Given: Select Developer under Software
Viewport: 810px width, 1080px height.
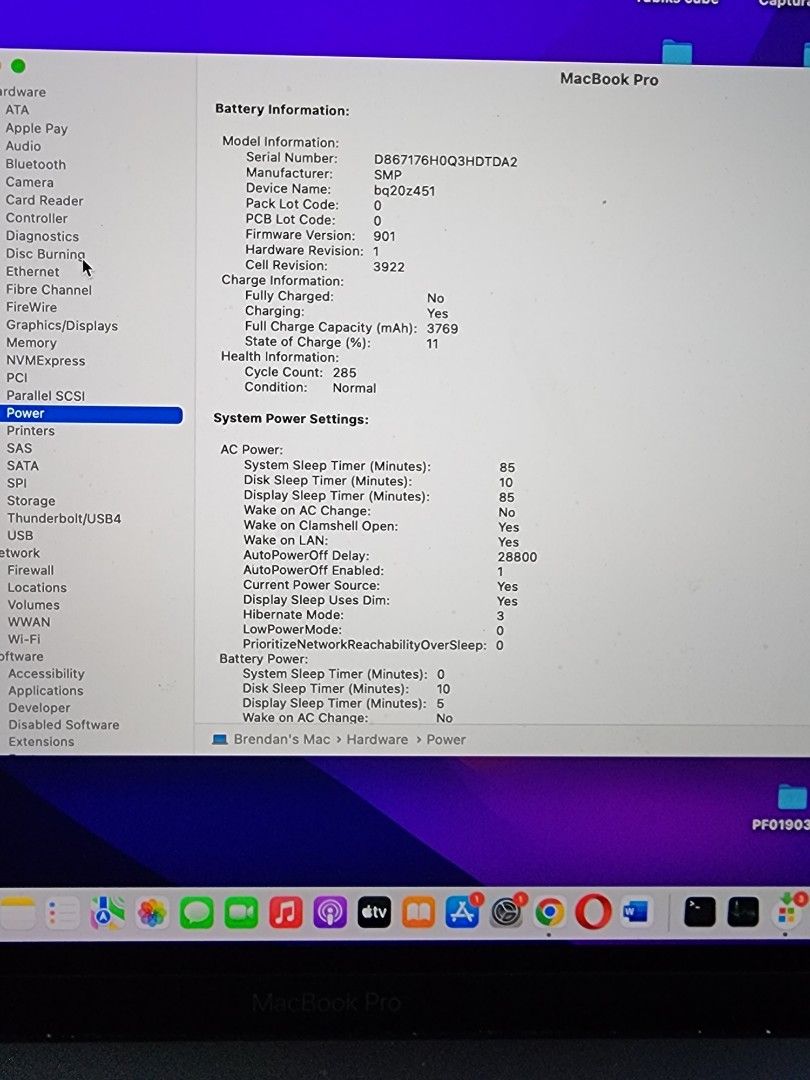Looking at the screenshot, I should point(39,708).
